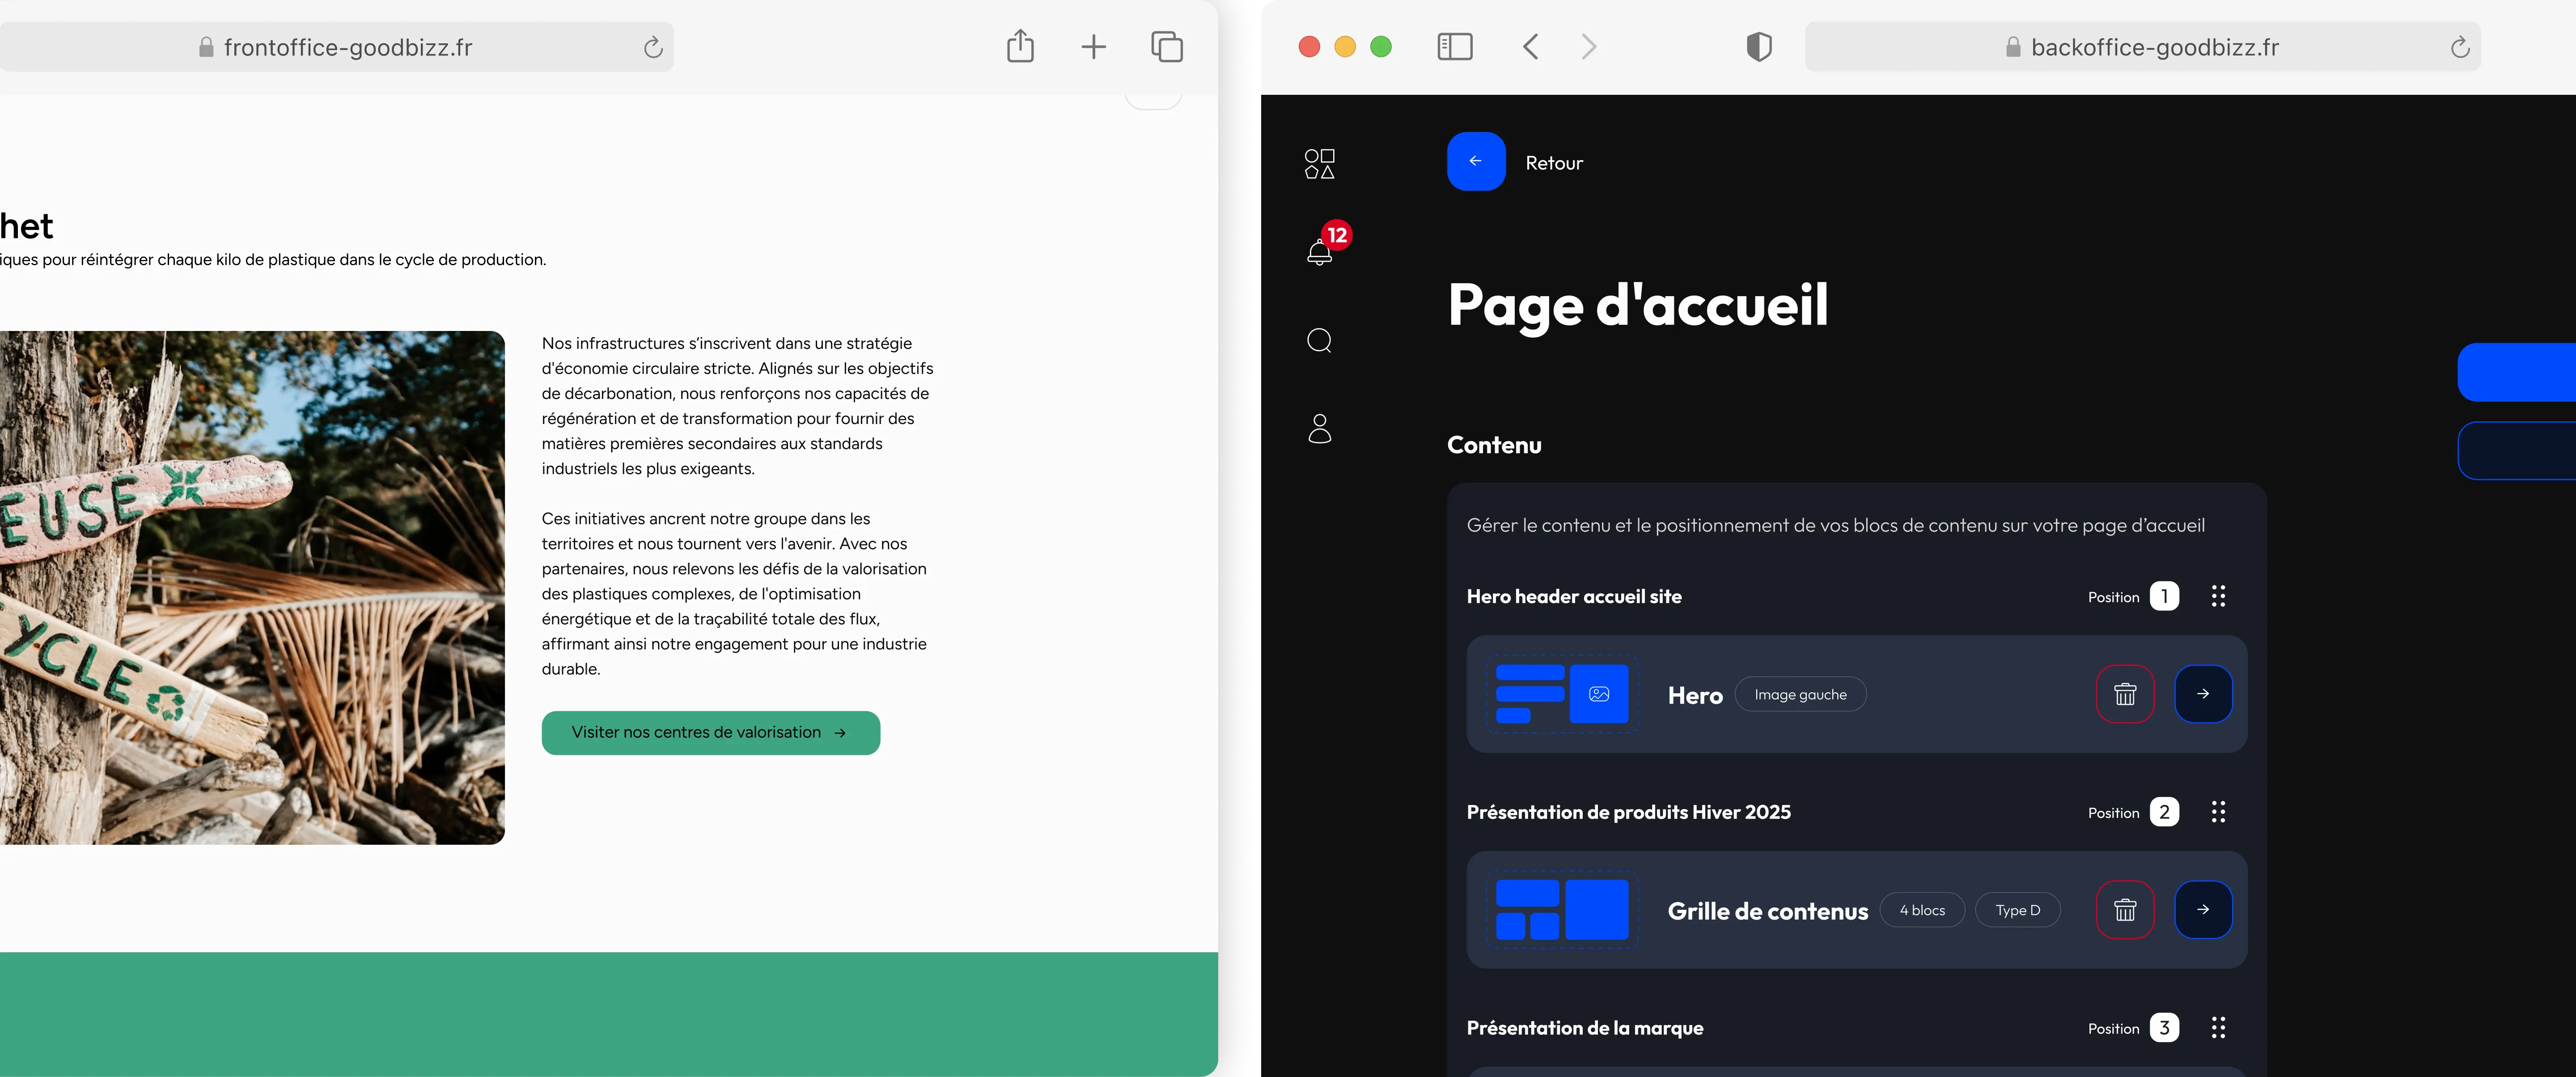The height and width of the screenshot is (1077, 2576).
Task: Open the notifications bell with badge 12
Action: (1320, 251)
